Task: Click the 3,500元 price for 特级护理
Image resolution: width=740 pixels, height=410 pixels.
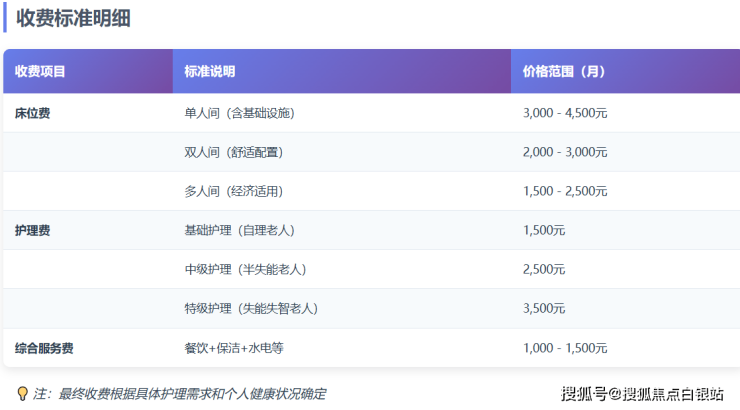Action: pos(544,308)
